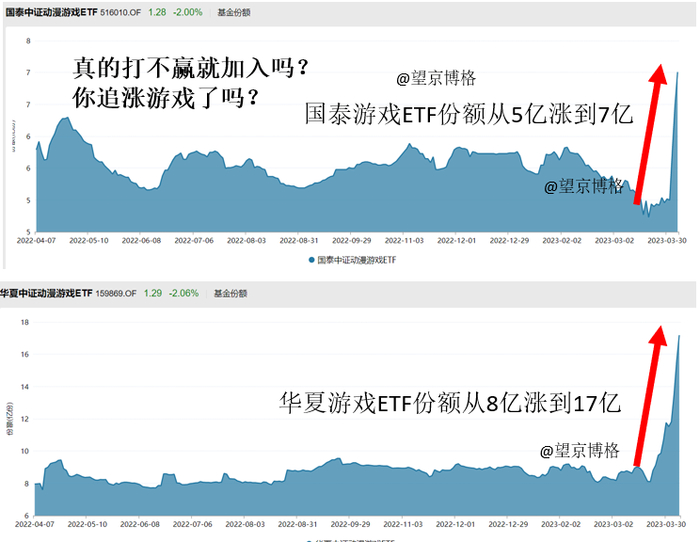Select fund code 159869.OF
700x542 pixels.
116,293
